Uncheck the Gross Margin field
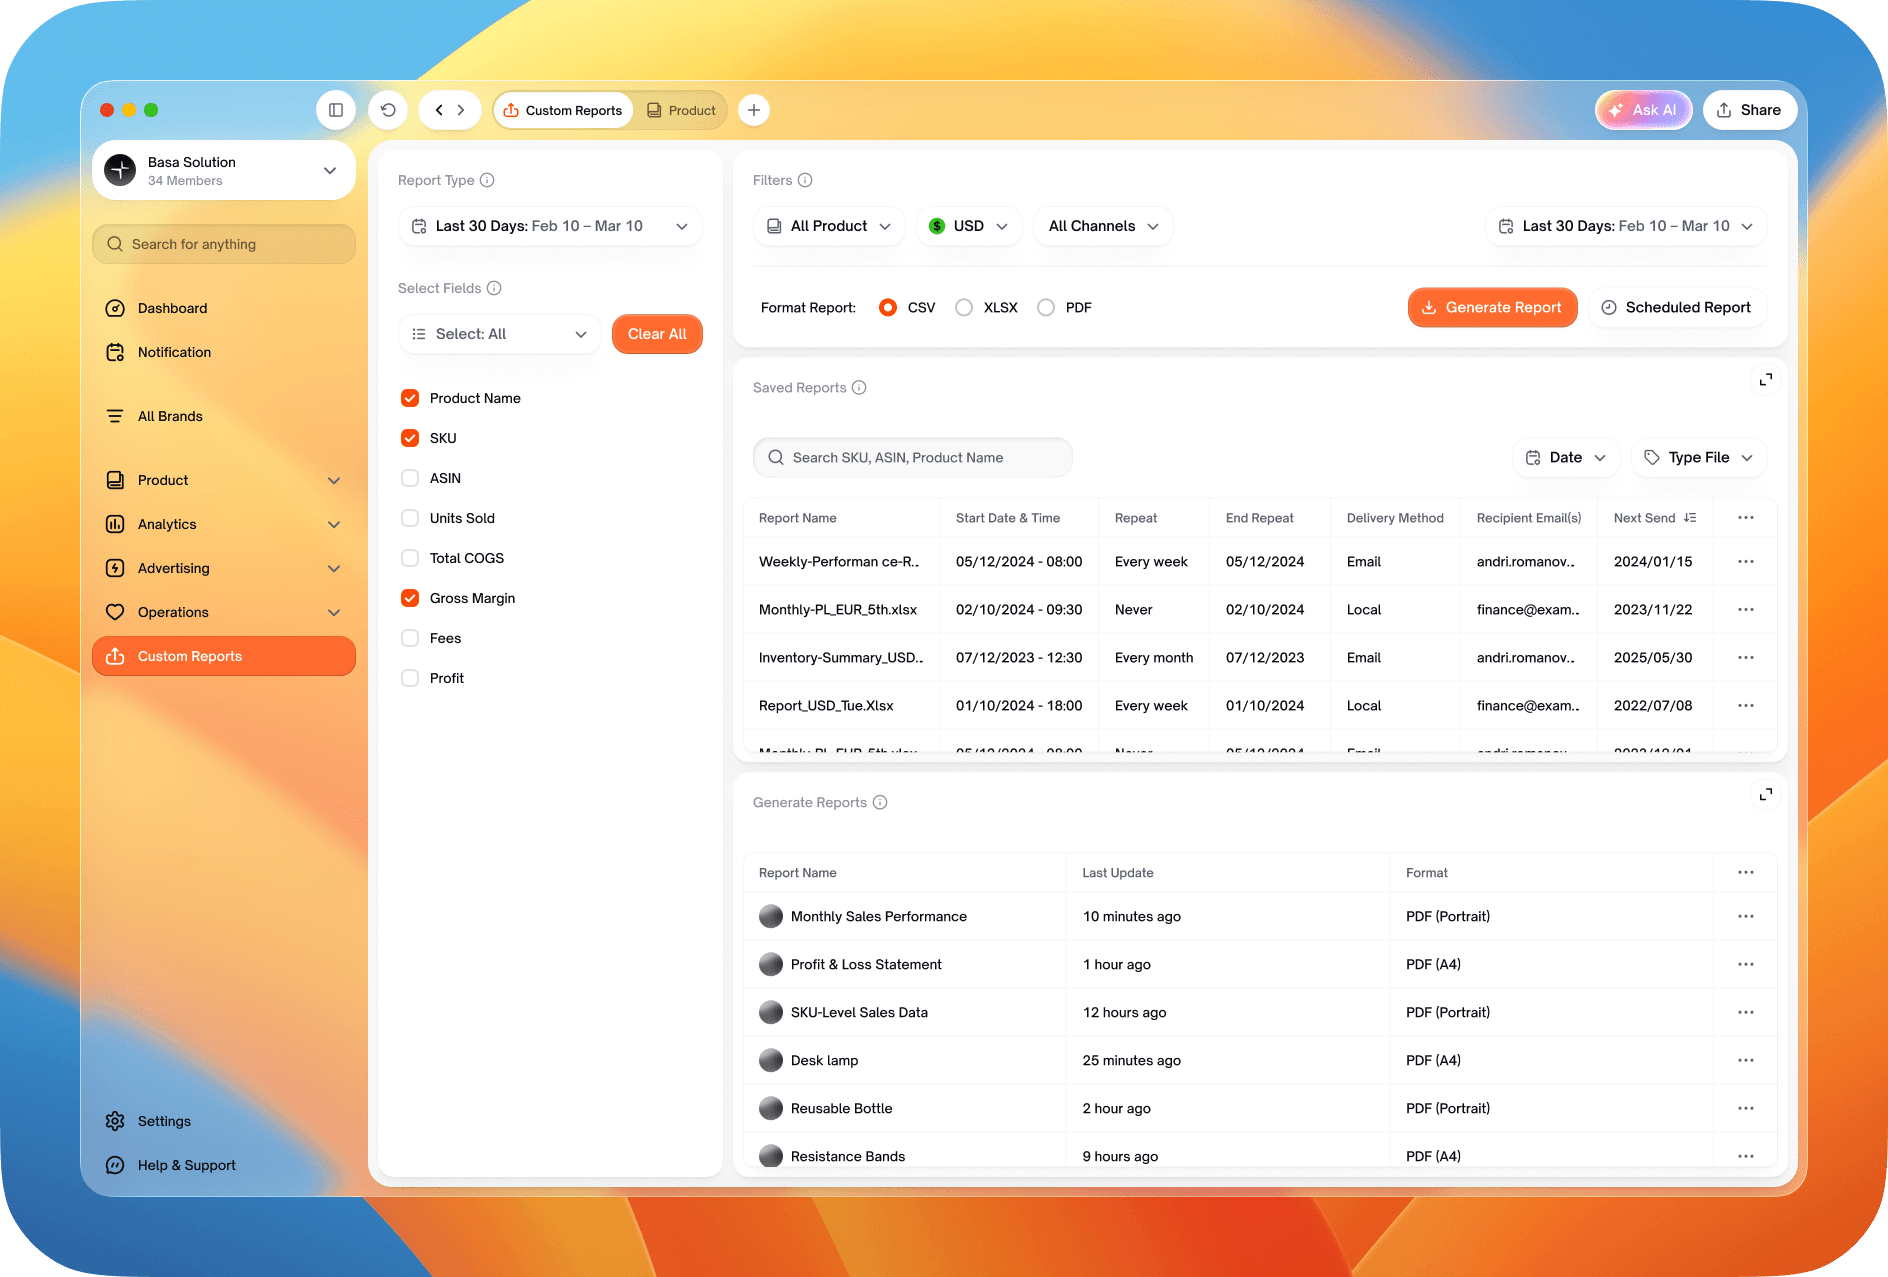Viewport: 1888px width, 1277px height. (x=410, y=598)
